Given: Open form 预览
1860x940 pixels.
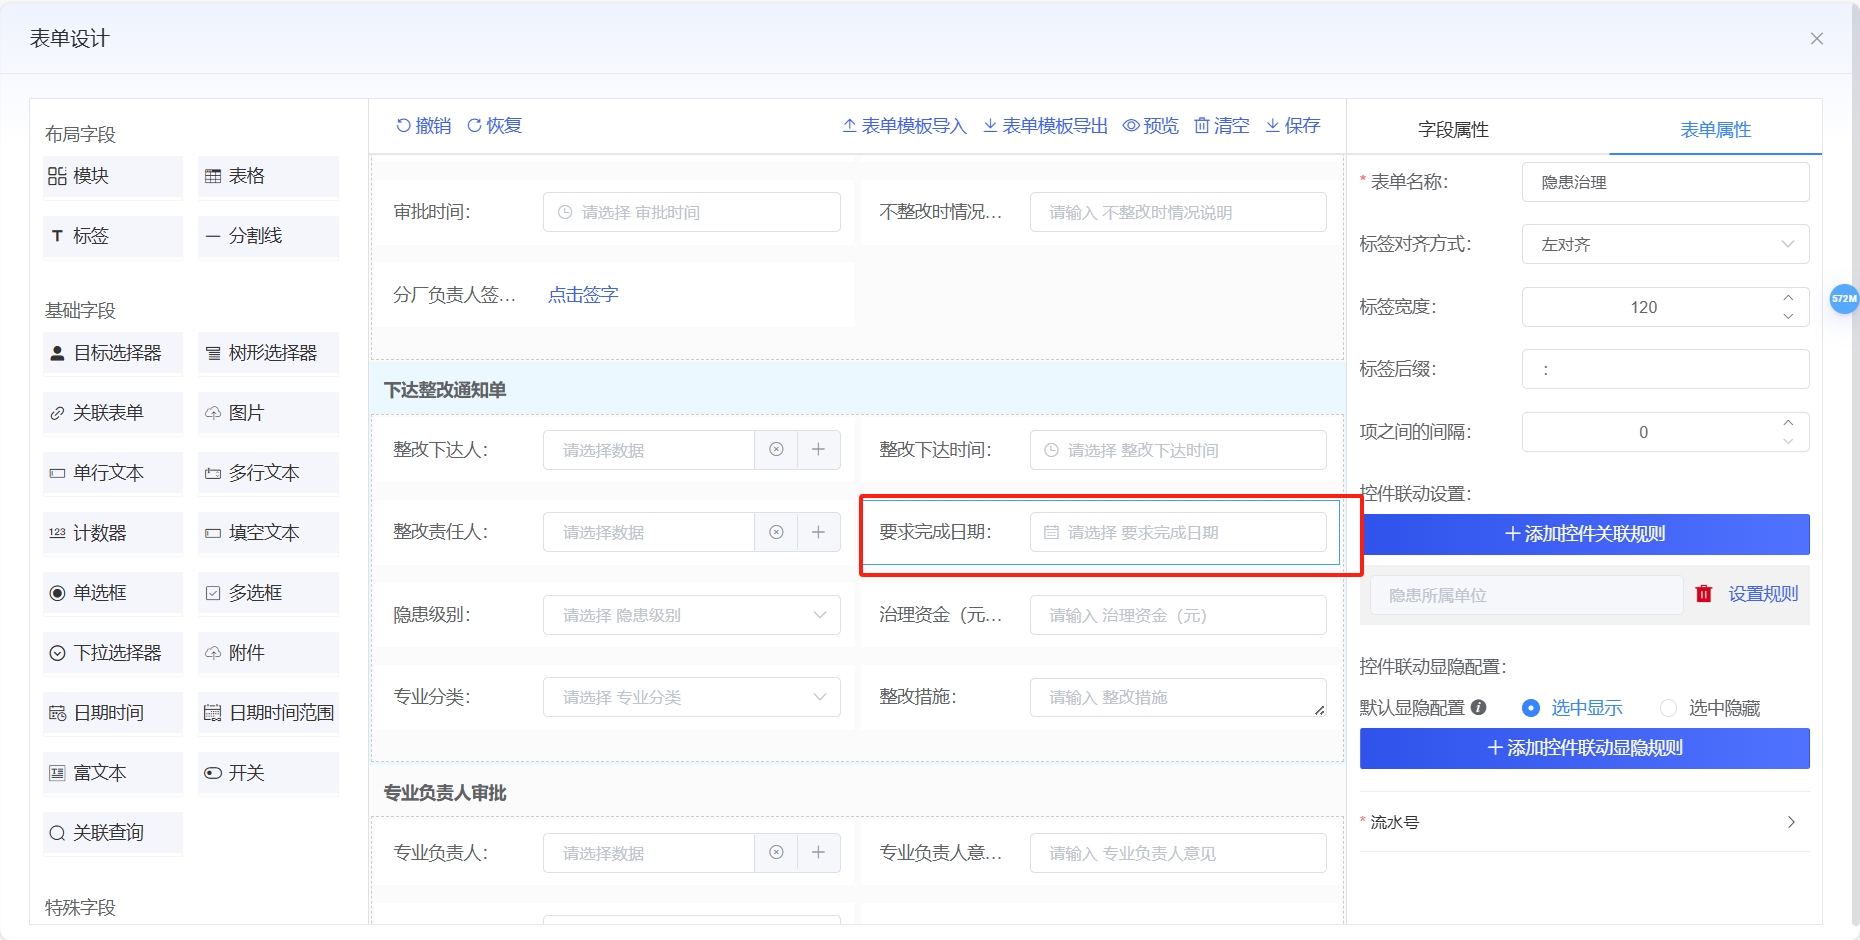Looking at the screenshot, I should tap(1151, 126).
